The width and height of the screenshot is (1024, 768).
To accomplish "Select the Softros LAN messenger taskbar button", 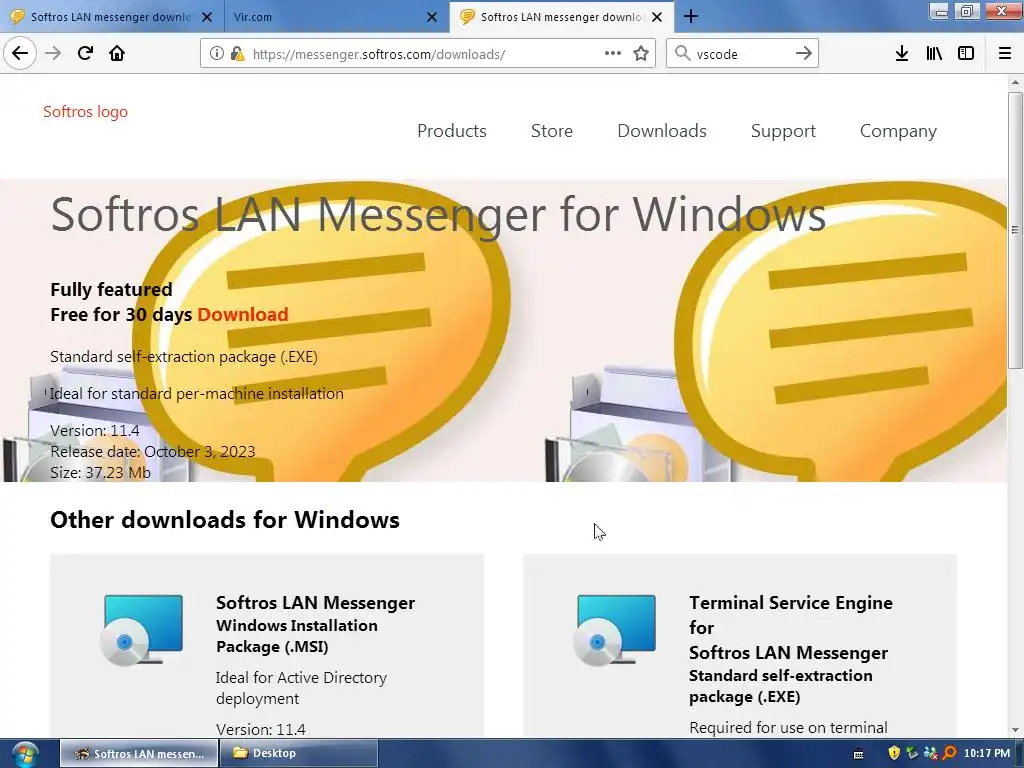I will tap(138, 754).
